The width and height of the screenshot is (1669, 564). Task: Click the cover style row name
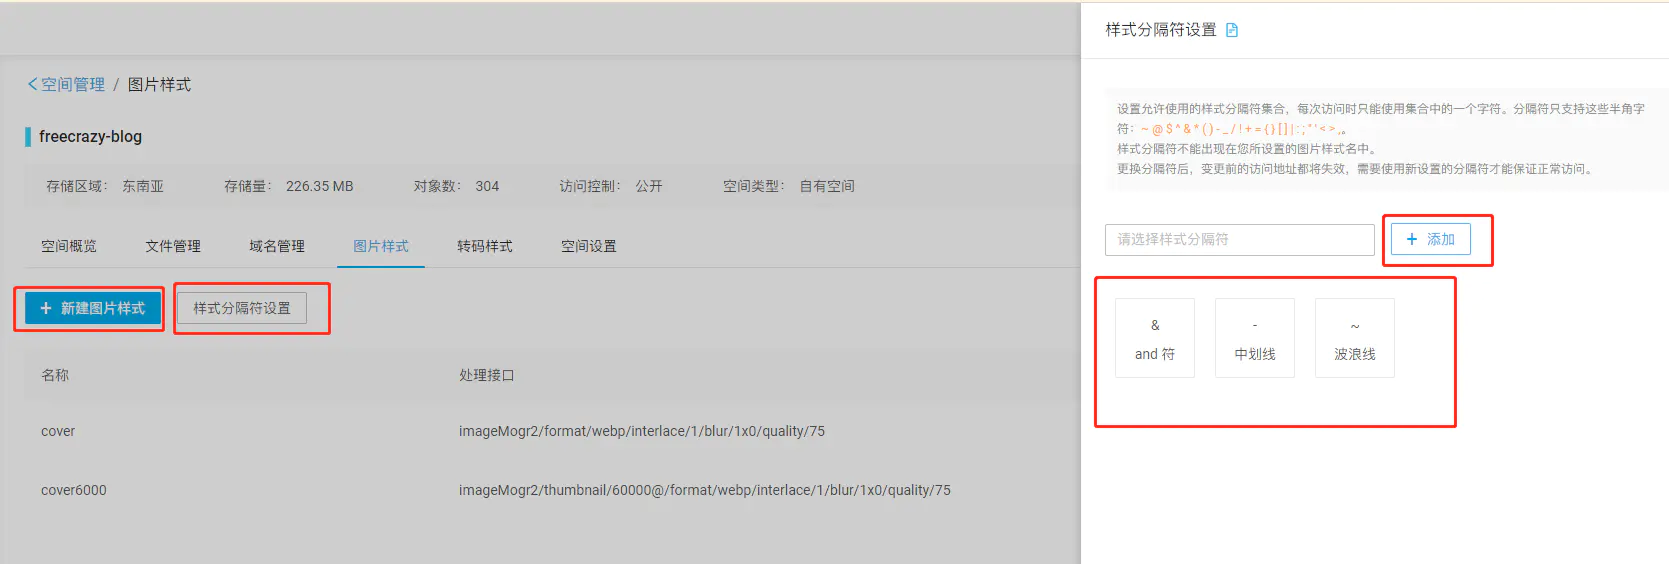pyautogui.click(x=58, y=431)
